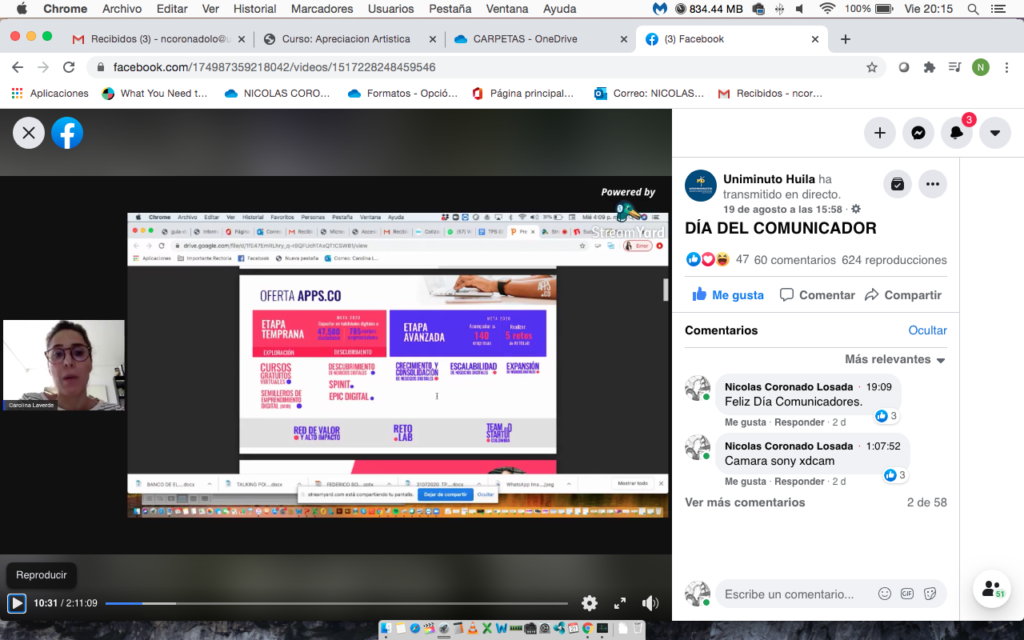1024x640 pixels.
Task: Open the Apple menu
Action: pyautogui.click(x=22, y=9)
